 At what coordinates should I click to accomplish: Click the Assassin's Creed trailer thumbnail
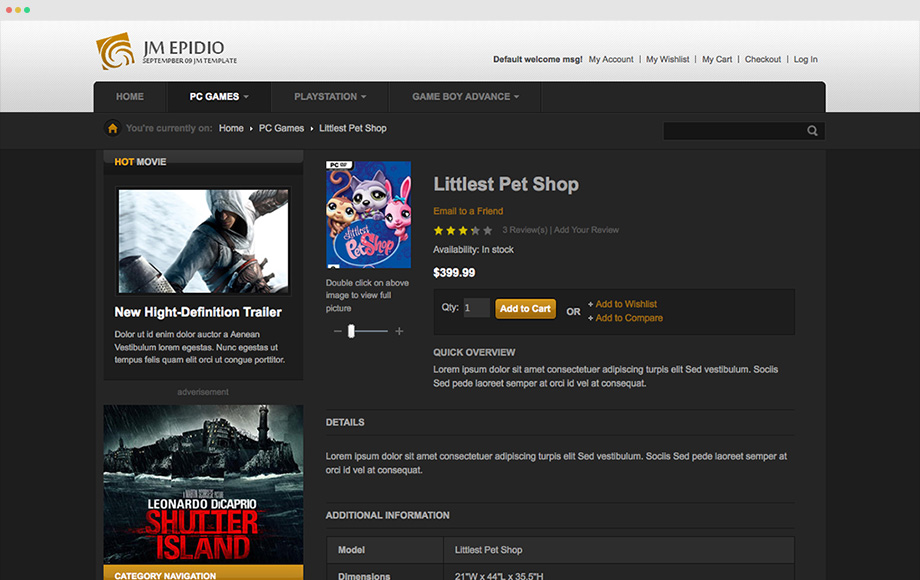[203, 241]
